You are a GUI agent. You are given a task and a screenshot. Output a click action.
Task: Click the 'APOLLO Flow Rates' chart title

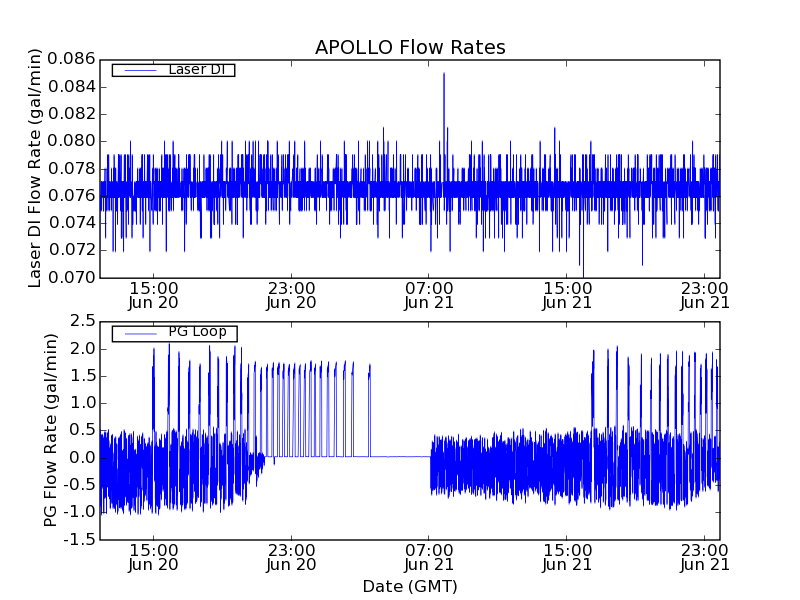click(410, 47)
